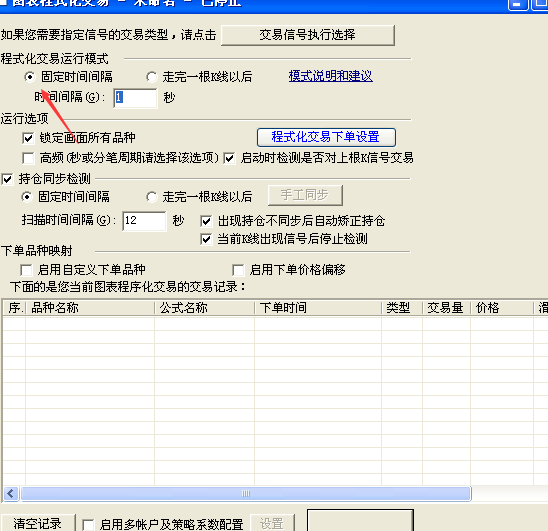Screen dimensions: 548x531
Task: Select 走完一根K线以后 for the run mode
Action: 151,77
